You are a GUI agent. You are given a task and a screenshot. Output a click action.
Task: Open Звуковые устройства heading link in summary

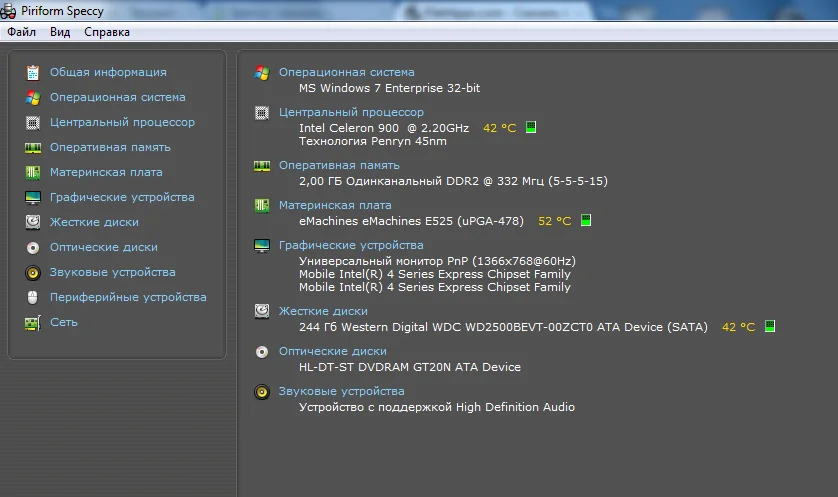click(342, 391)
